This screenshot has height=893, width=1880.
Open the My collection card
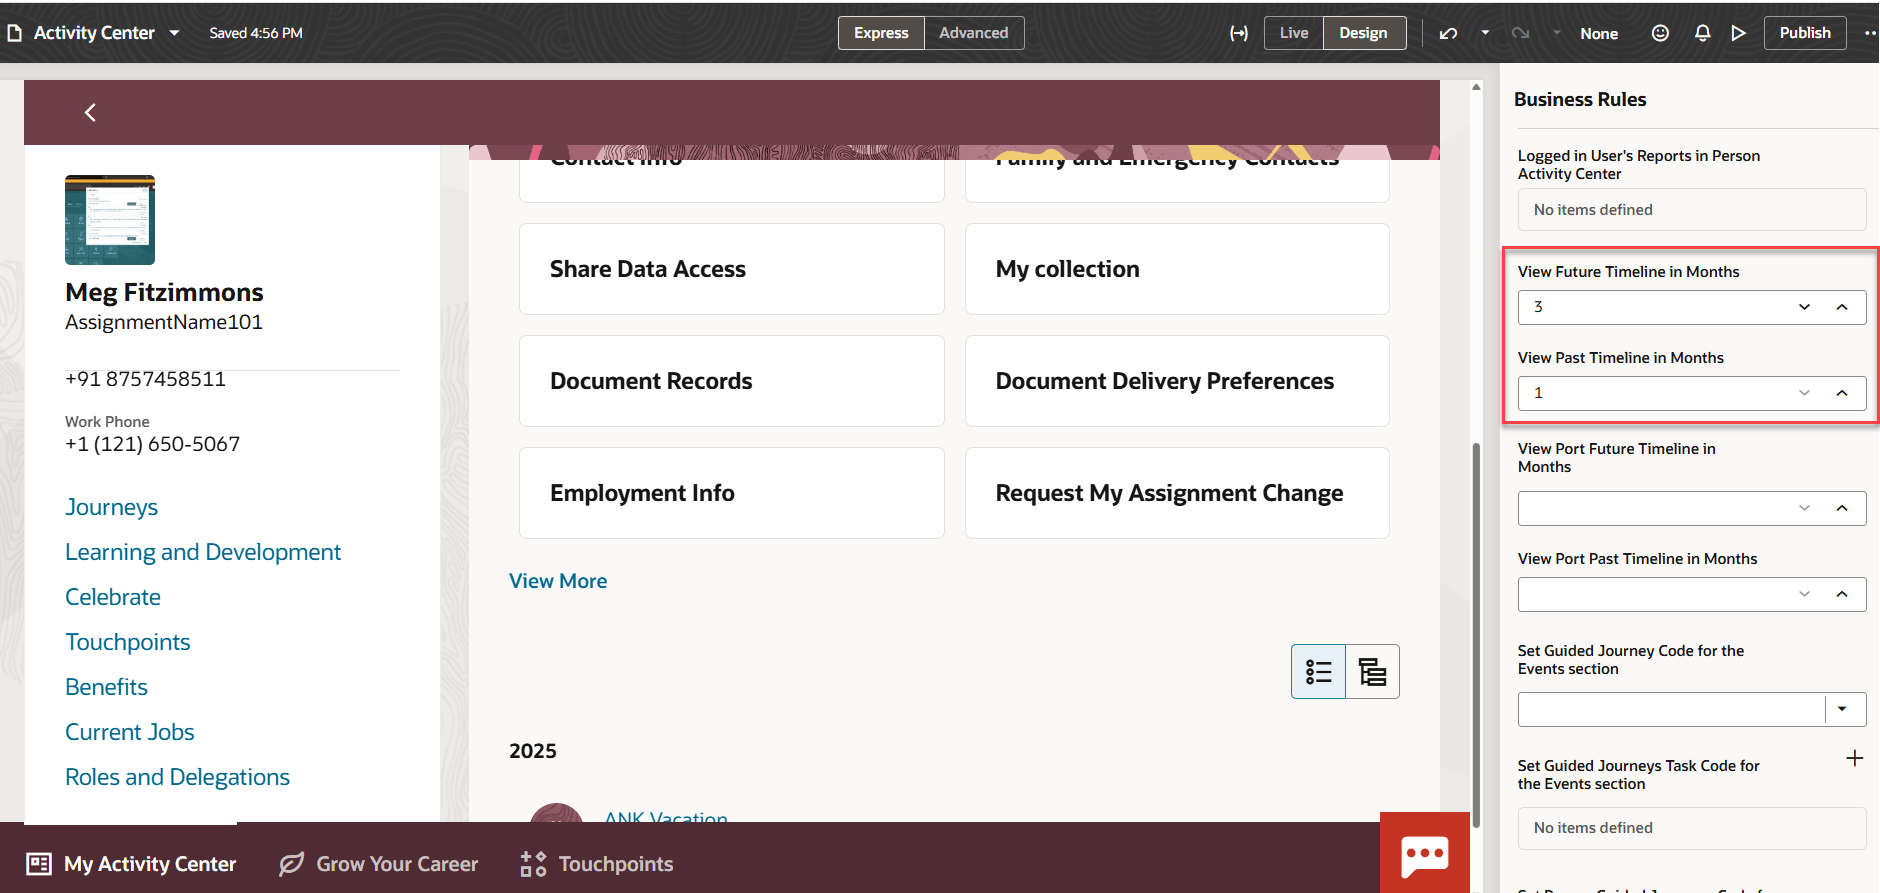point(1177,269)
